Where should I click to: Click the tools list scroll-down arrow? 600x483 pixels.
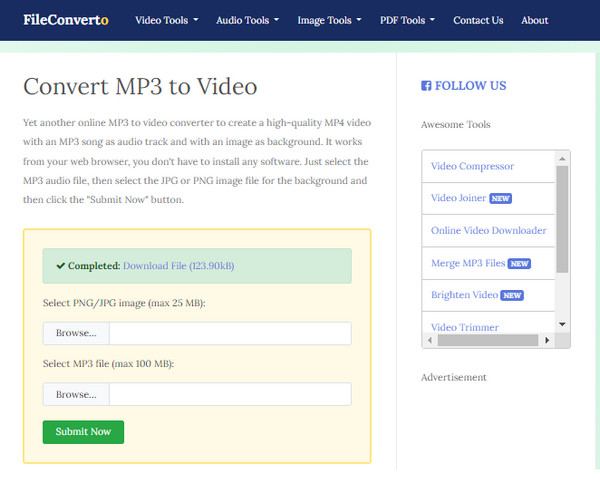562,325
